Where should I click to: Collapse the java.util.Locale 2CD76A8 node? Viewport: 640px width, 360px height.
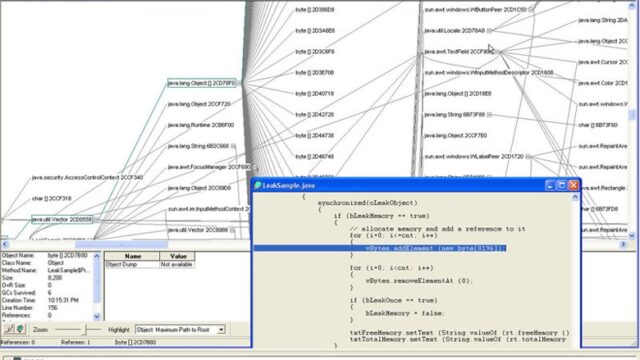point(489,31)
